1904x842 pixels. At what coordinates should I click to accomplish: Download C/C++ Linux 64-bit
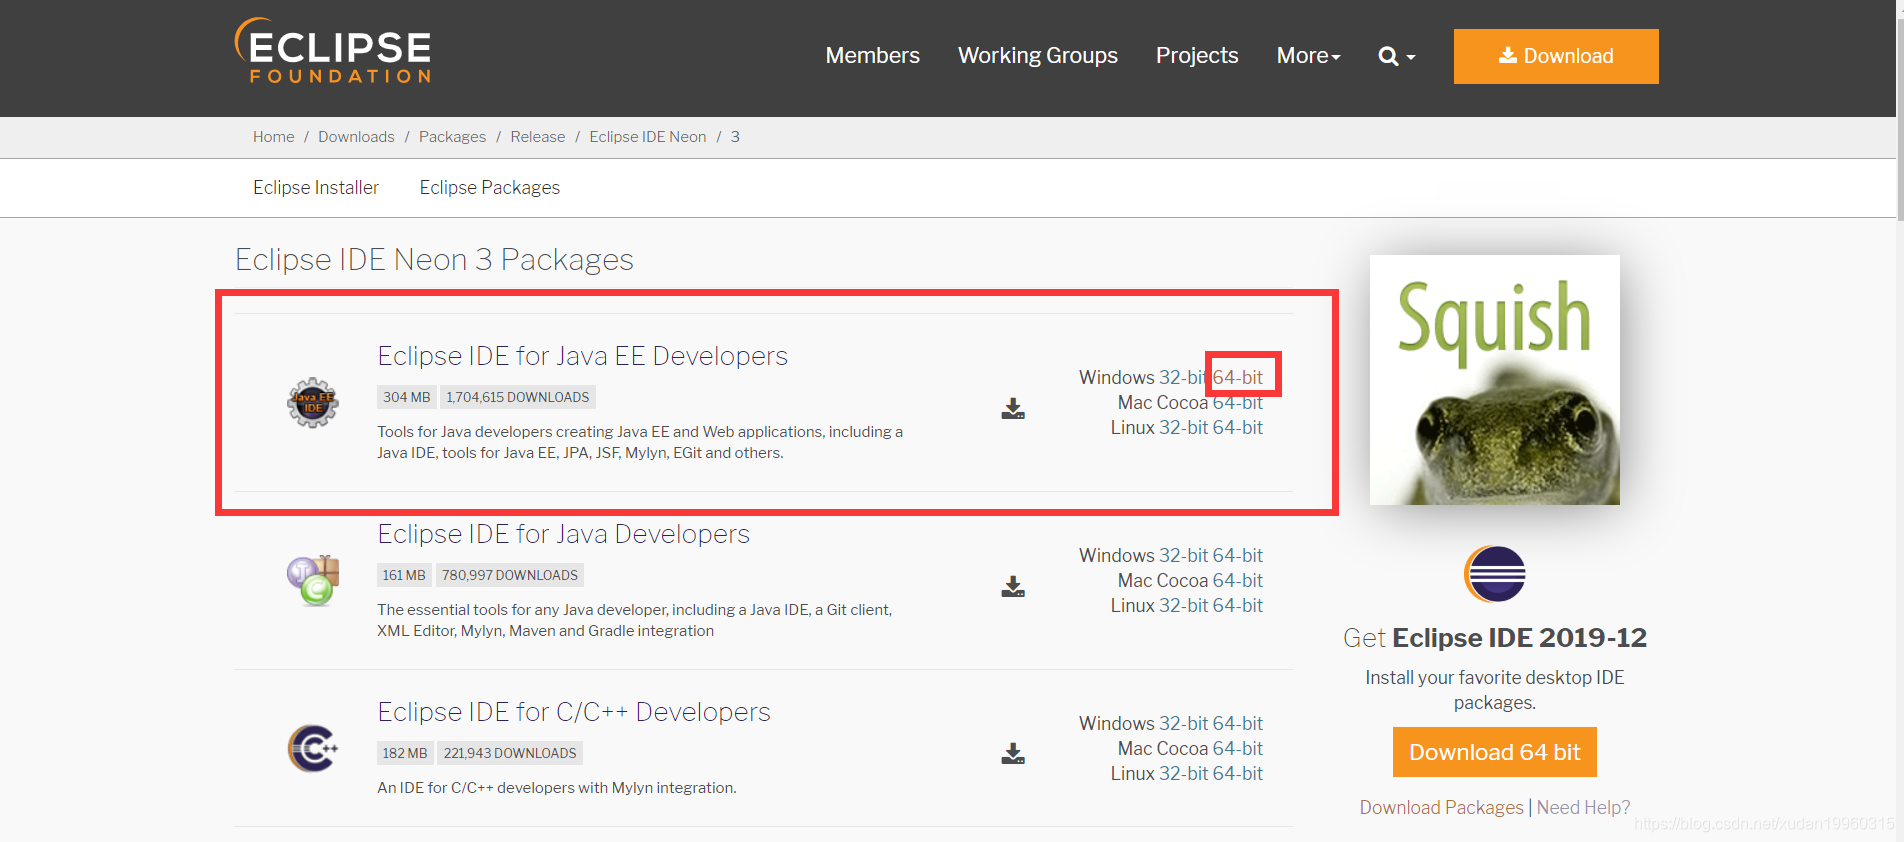1238,773
